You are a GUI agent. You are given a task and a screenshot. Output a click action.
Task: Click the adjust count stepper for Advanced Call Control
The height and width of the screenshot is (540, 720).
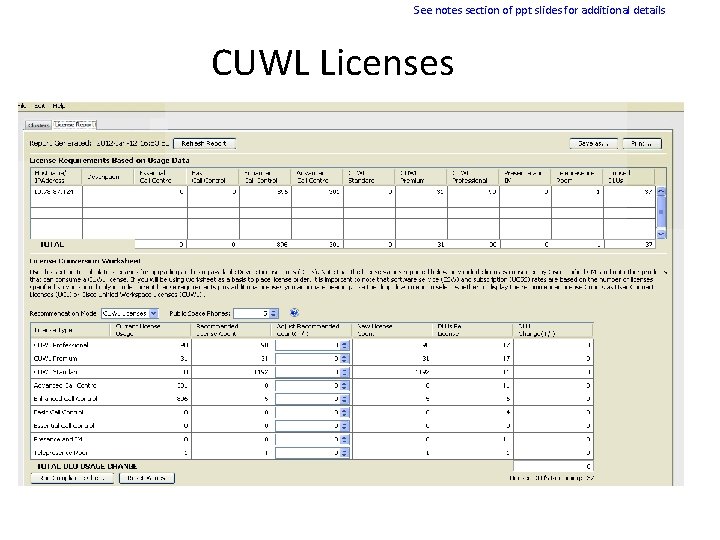[x=344, y=386]
